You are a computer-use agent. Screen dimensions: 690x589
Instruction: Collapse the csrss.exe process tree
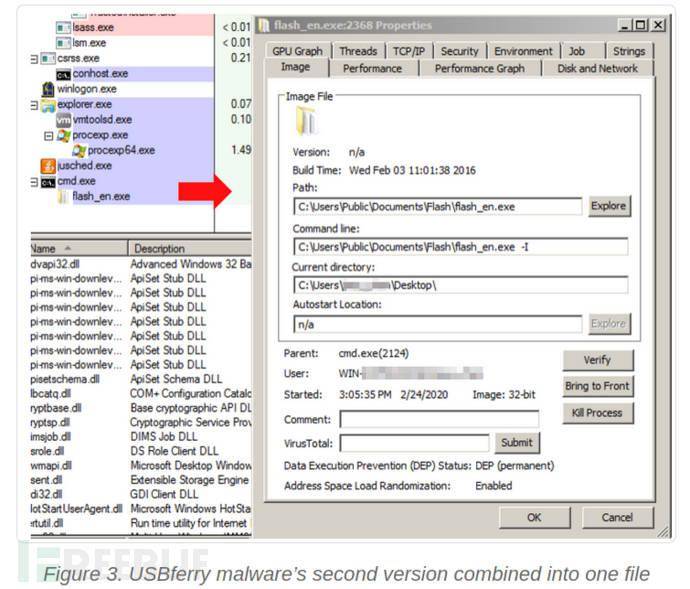[34, 59]
